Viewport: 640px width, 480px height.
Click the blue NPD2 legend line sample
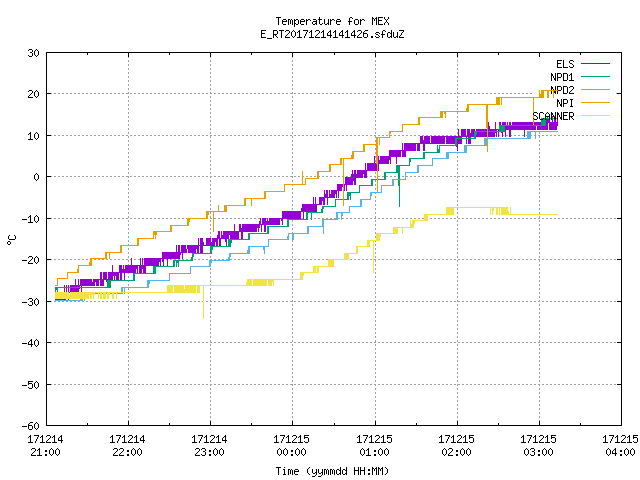tap(595, 90)
